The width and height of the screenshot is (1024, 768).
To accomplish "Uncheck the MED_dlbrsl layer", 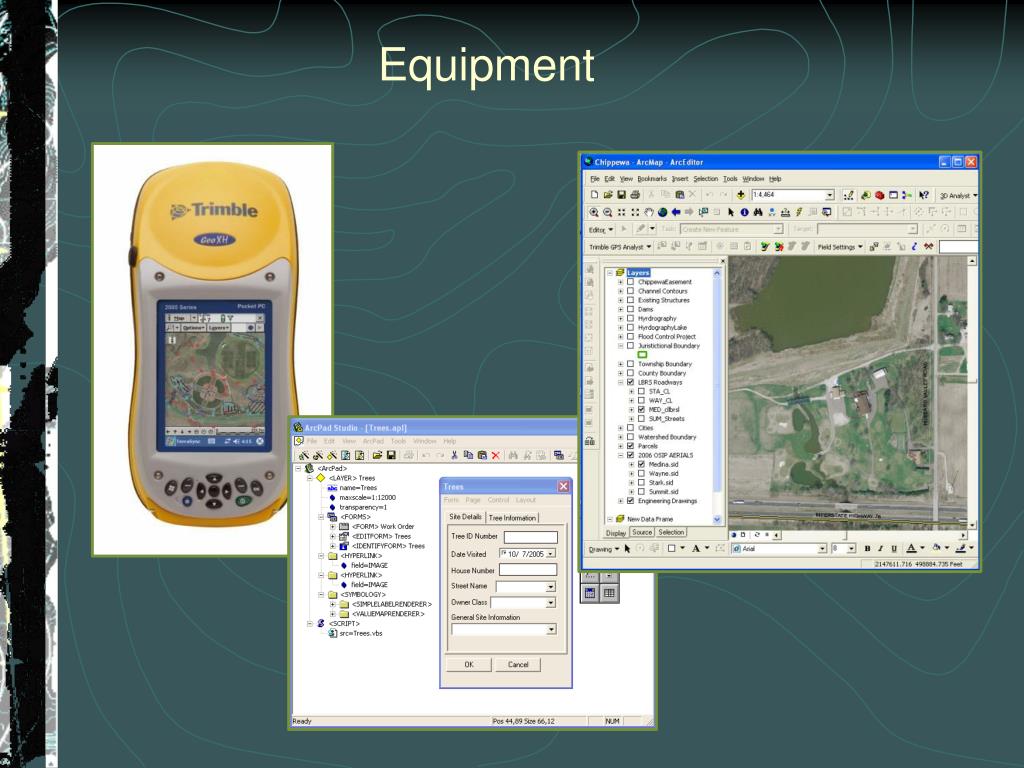I will pos(641,410).
